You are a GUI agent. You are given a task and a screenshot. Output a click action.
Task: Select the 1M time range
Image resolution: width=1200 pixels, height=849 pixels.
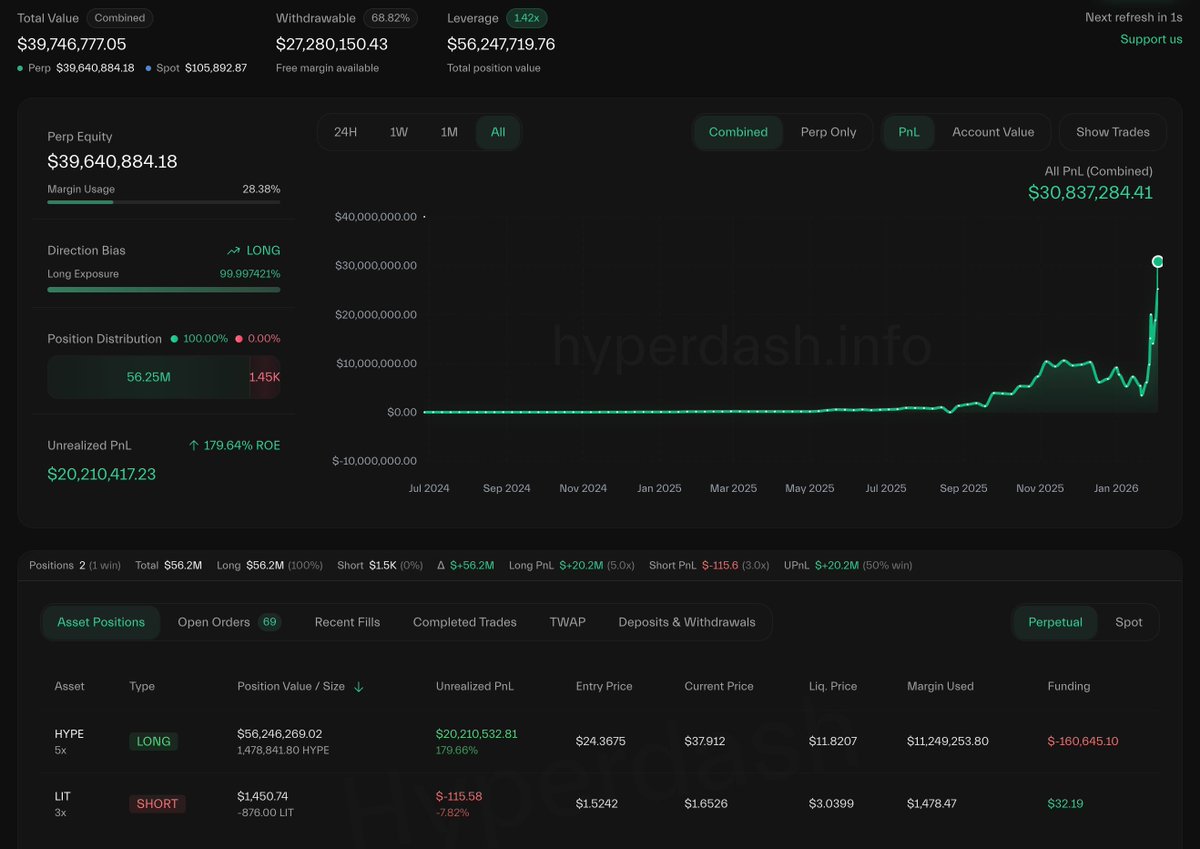(449, 132)
